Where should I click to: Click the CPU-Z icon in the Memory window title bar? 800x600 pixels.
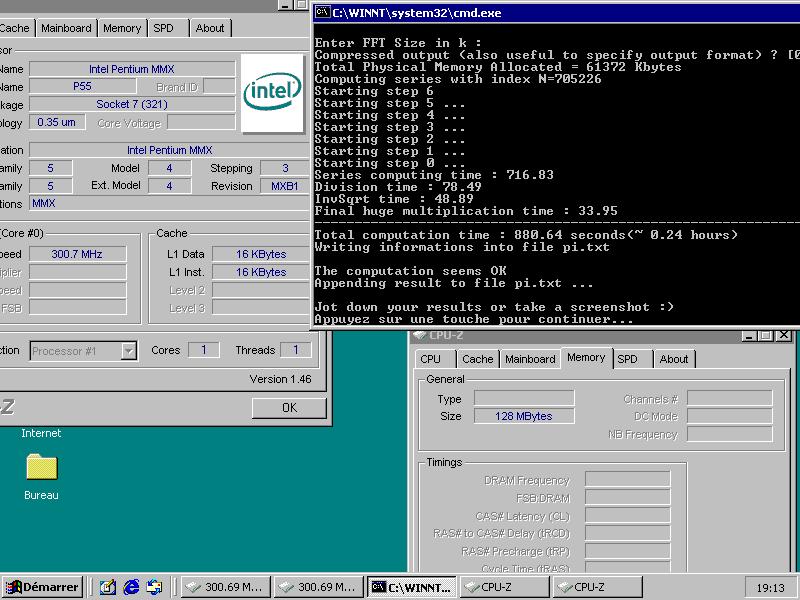420,335
